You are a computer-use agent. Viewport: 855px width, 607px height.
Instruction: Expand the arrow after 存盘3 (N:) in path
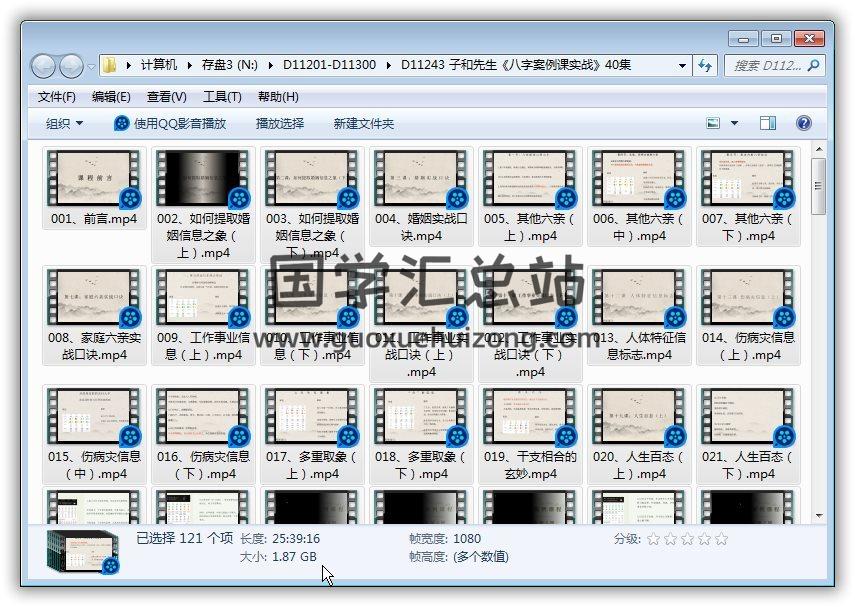[270, 65]
